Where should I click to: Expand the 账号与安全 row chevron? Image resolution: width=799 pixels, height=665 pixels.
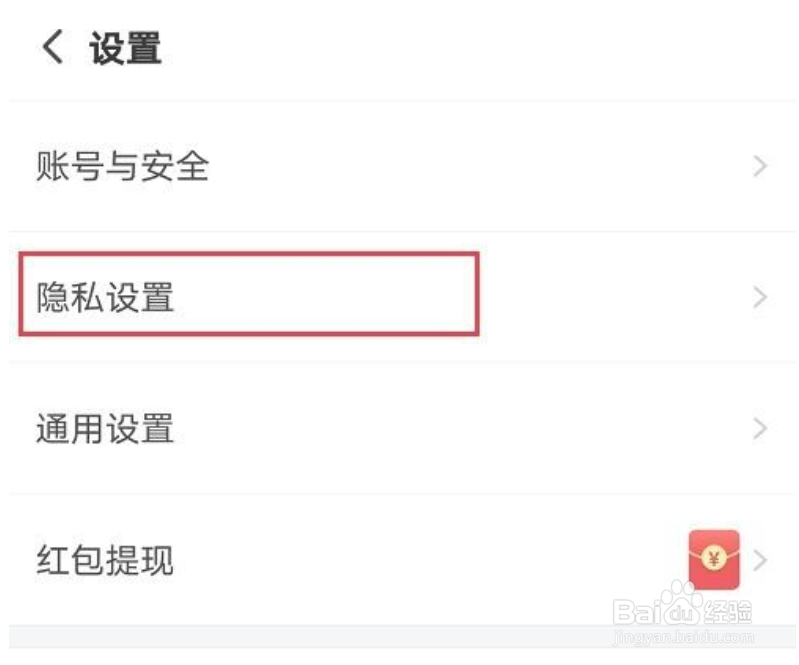(760, 167)
